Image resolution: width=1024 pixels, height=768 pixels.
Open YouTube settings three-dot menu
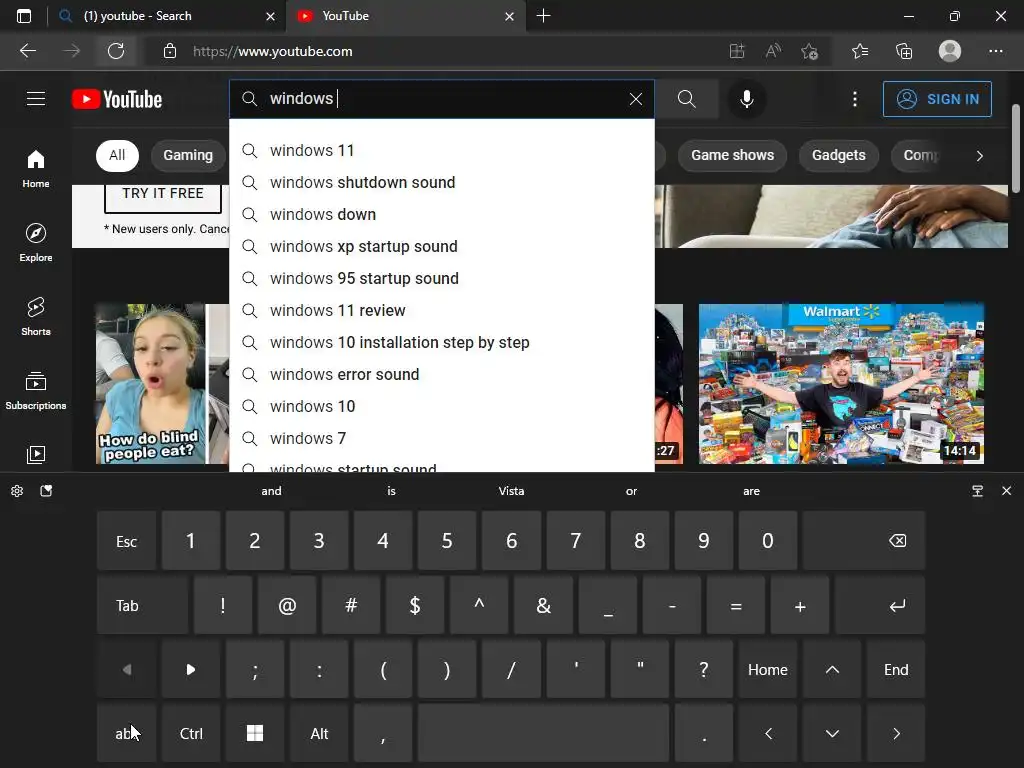tap(854, 99)
